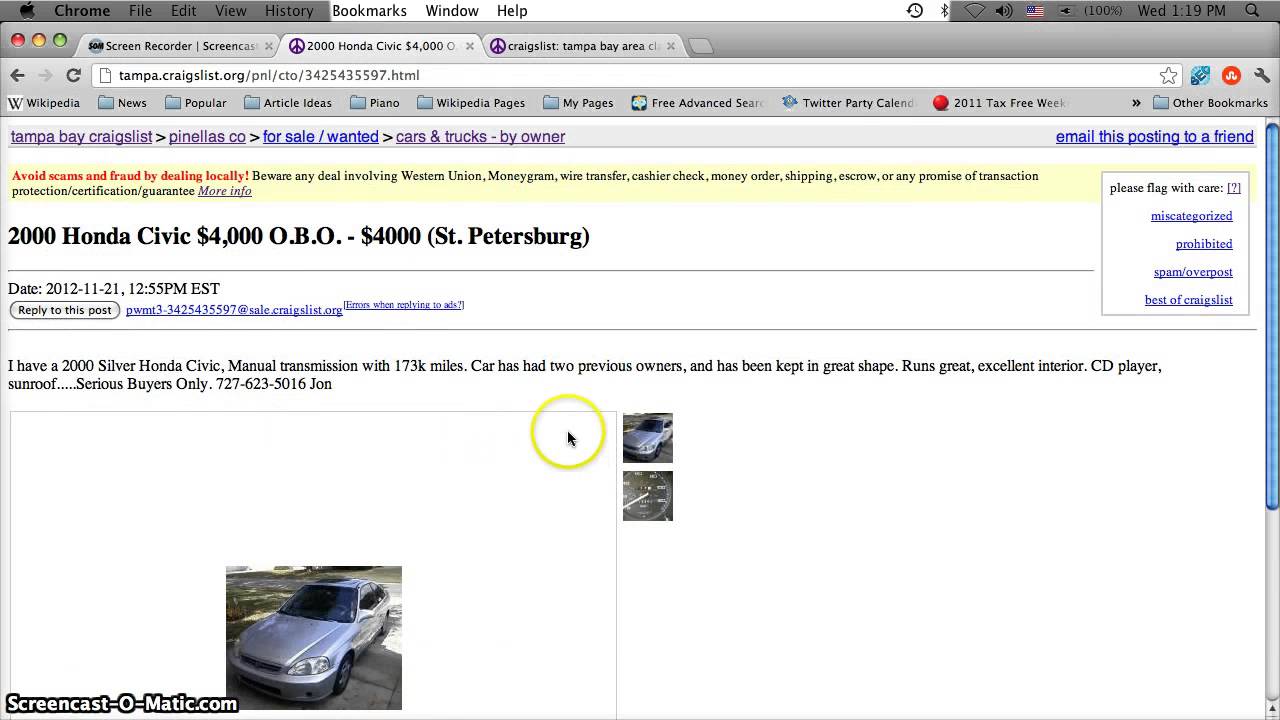Click the browser Forward arrow
This screenshot has height=720, width=1280.
tap(45, 75)
